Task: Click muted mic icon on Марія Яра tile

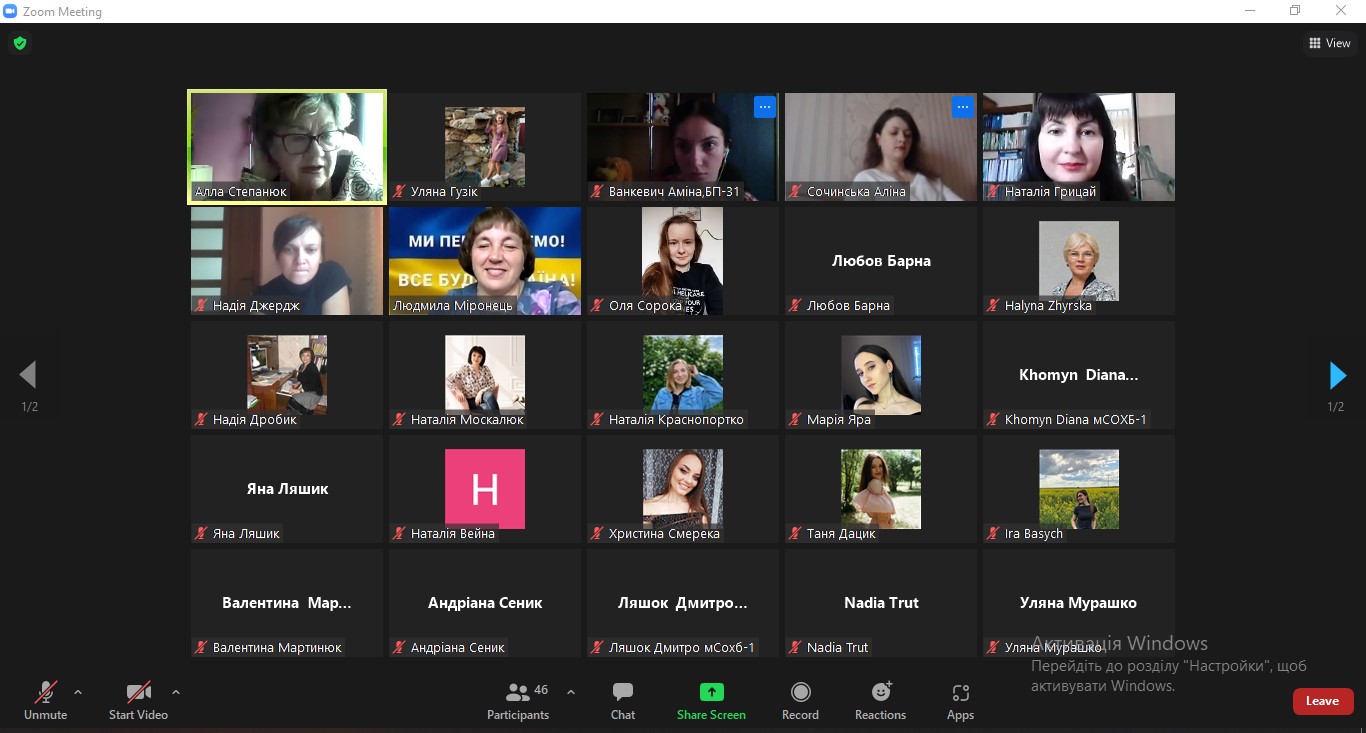Action: click(796, 419)
